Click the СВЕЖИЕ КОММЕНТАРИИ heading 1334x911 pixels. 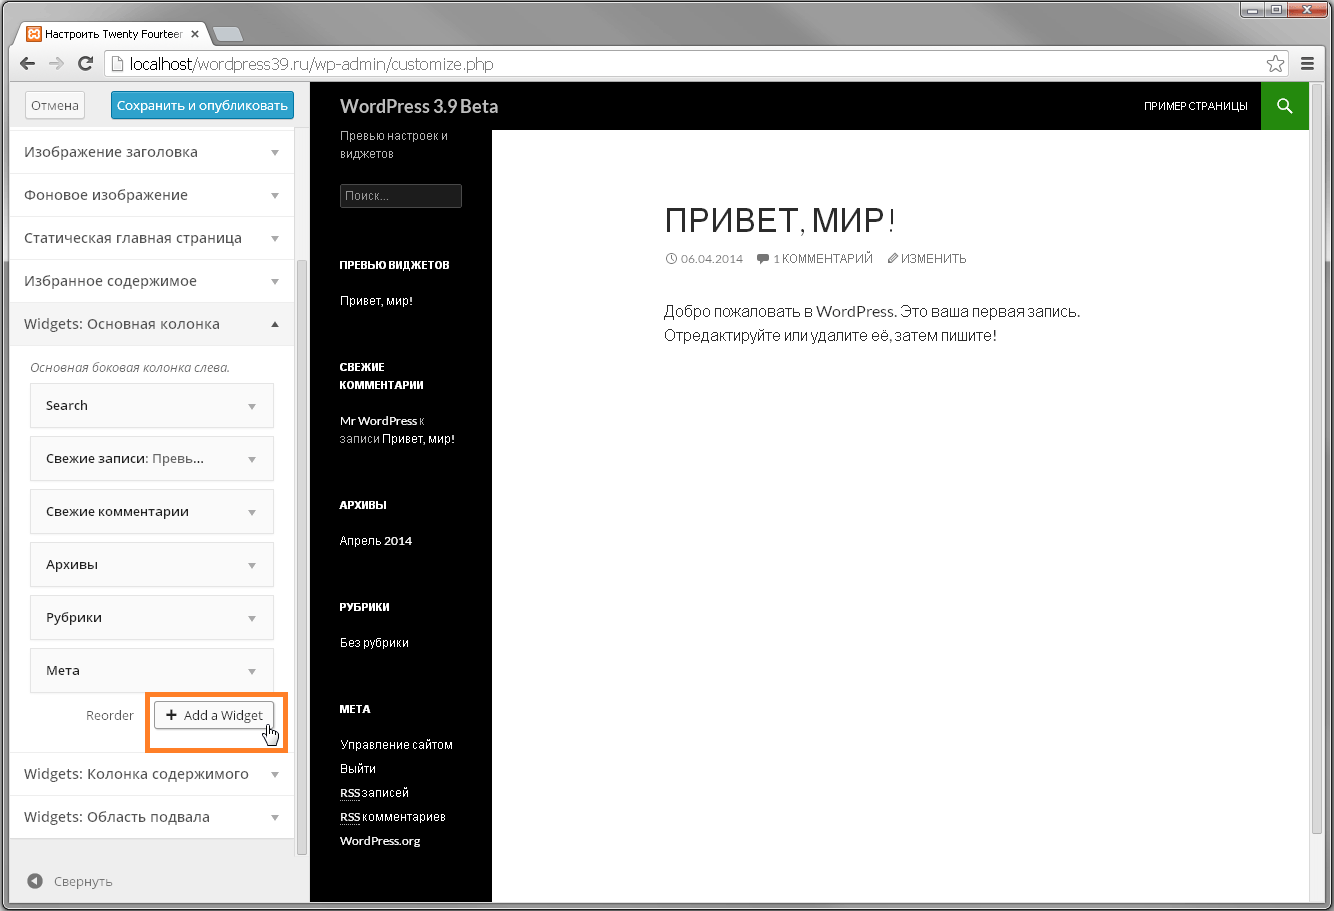click(382, 376)
